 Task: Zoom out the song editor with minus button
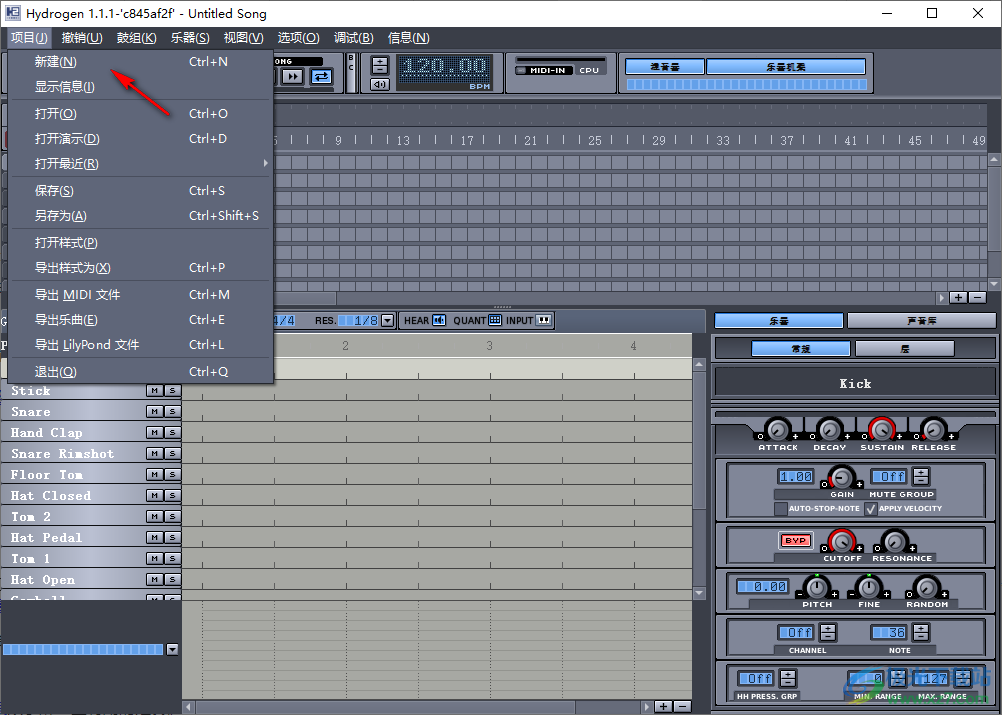(x=977, y=297)
